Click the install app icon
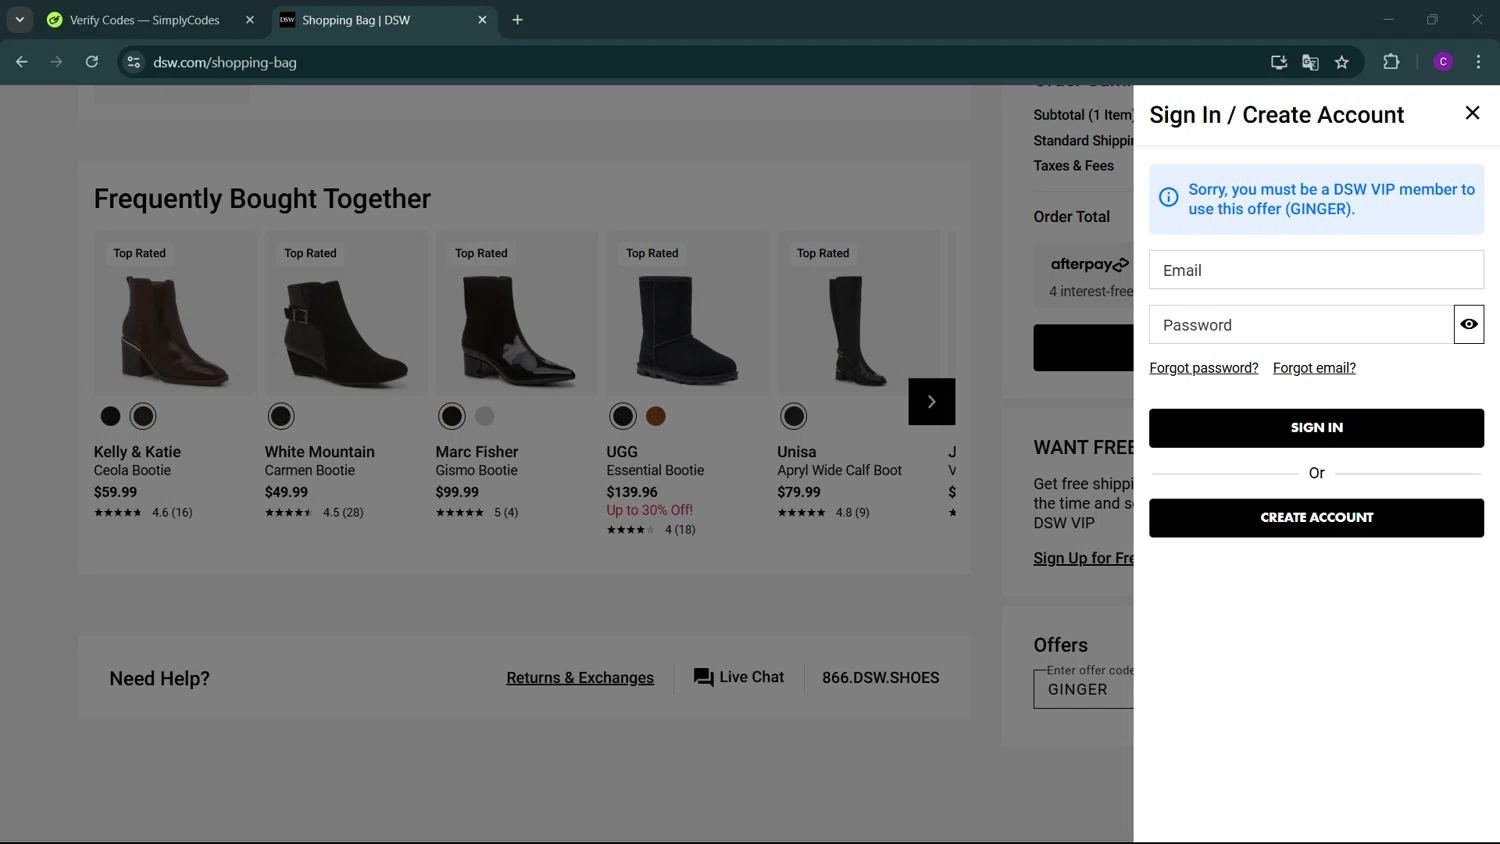The width and height of the screenshot is (1500, 844). [x=1278, y=62]
